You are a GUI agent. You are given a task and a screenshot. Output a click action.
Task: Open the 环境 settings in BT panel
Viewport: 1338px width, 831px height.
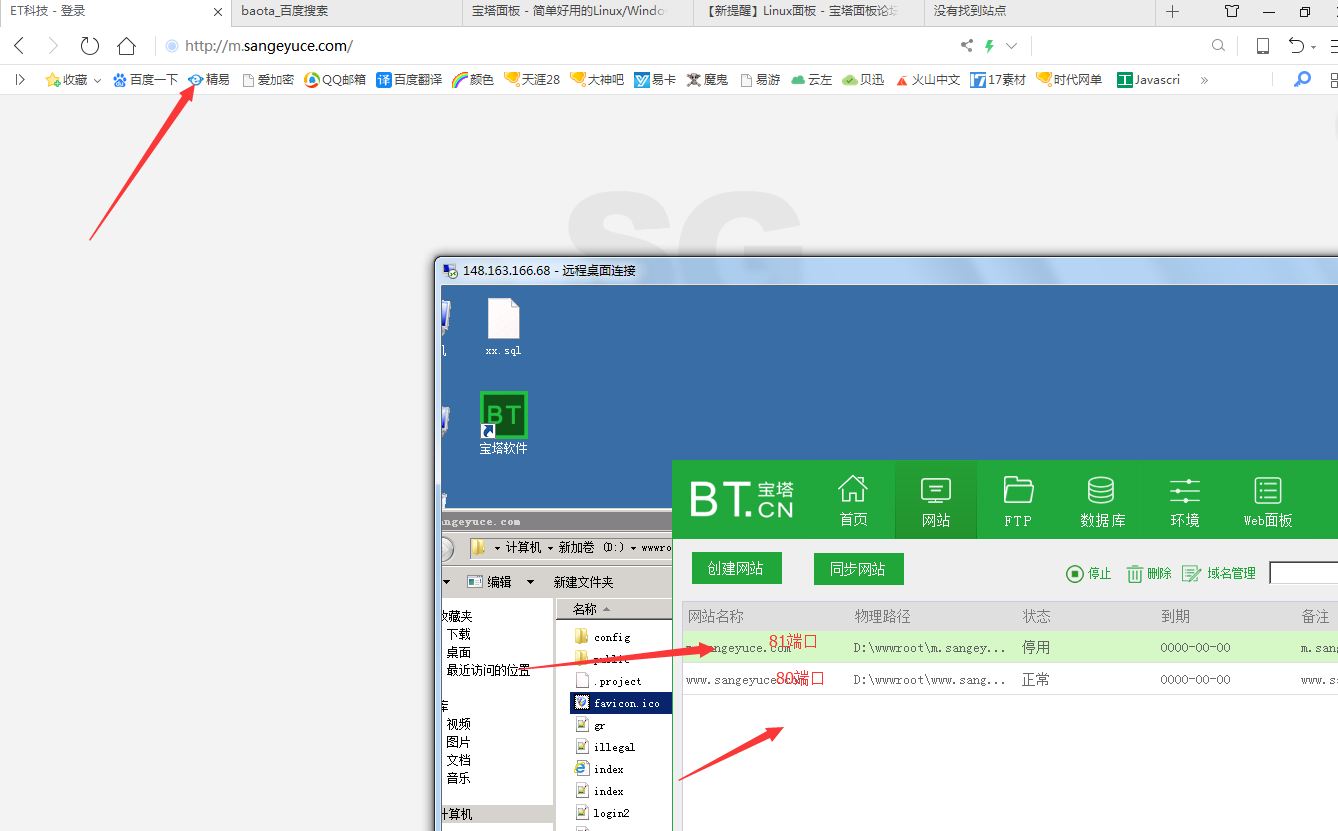tap(1185, 500)
